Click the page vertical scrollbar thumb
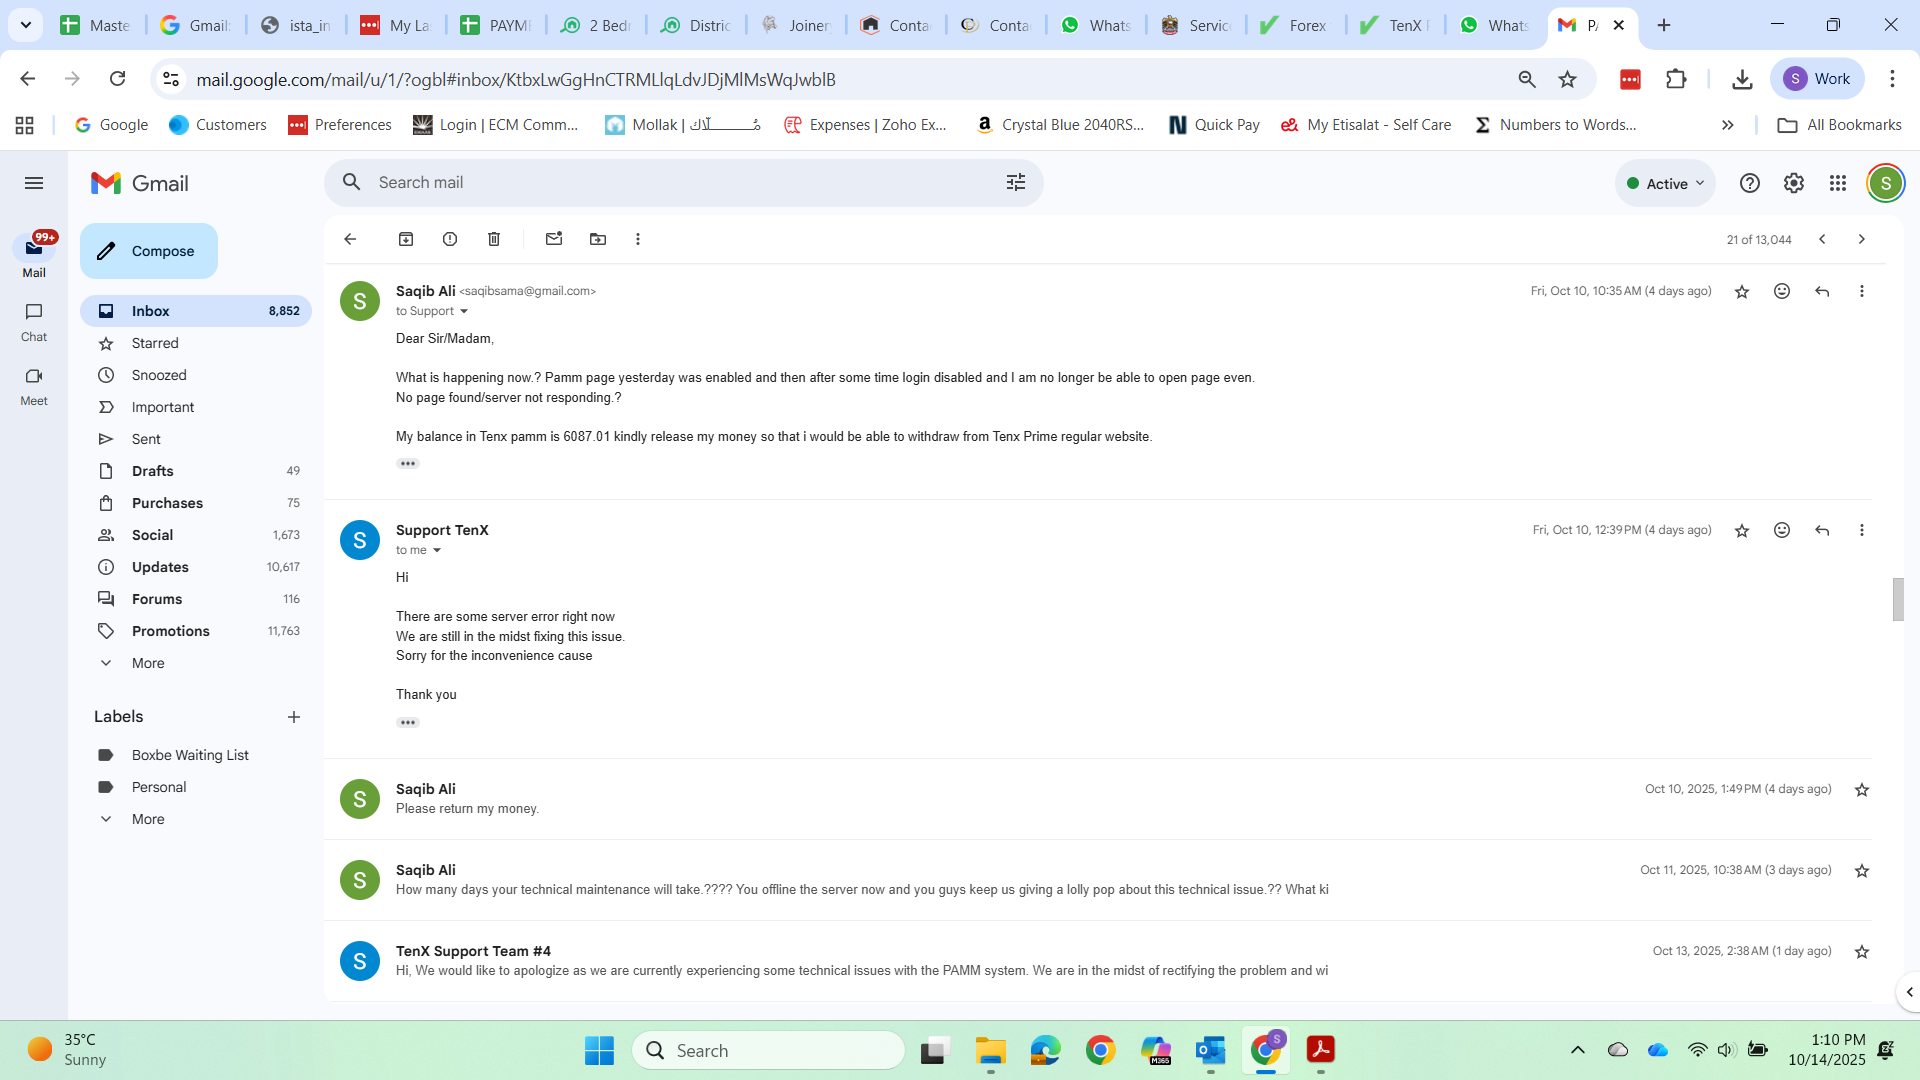Screen dimensions: 1920x1080 1897,599
